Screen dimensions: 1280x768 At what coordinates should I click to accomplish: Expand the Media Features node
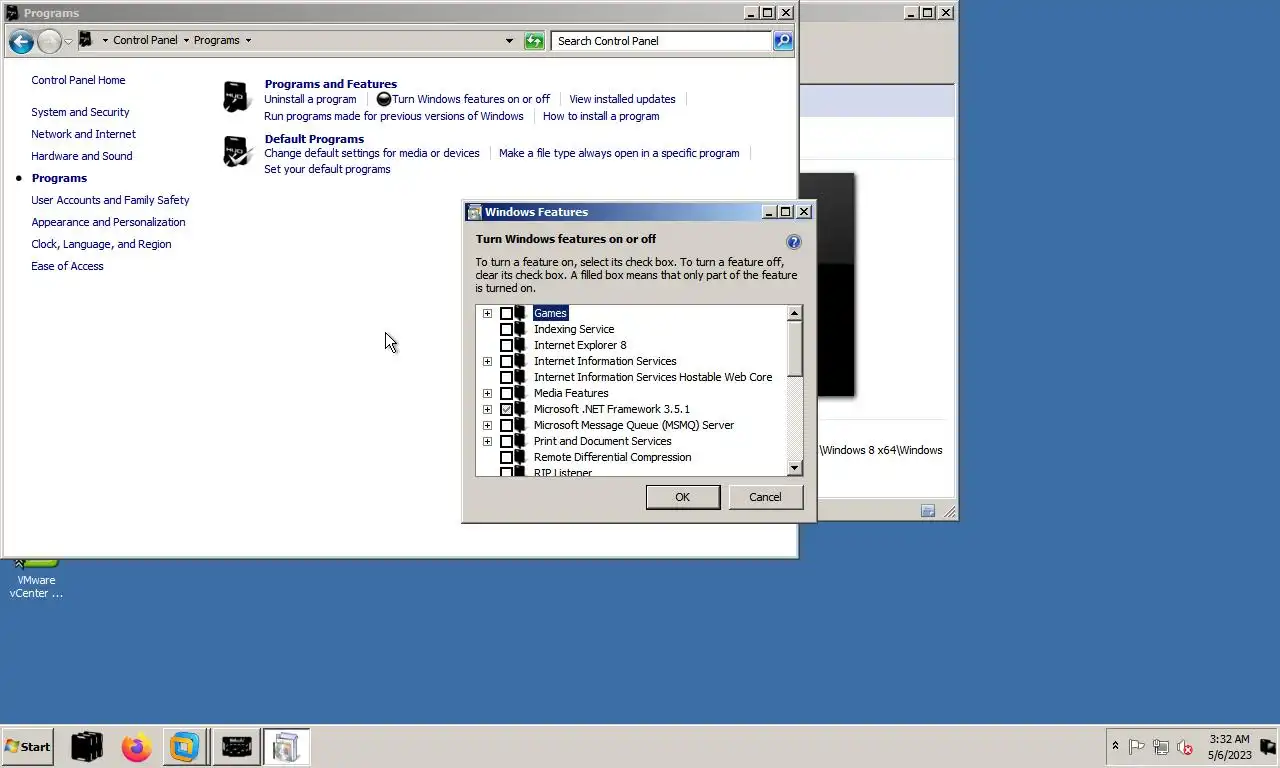pos(487,393)
